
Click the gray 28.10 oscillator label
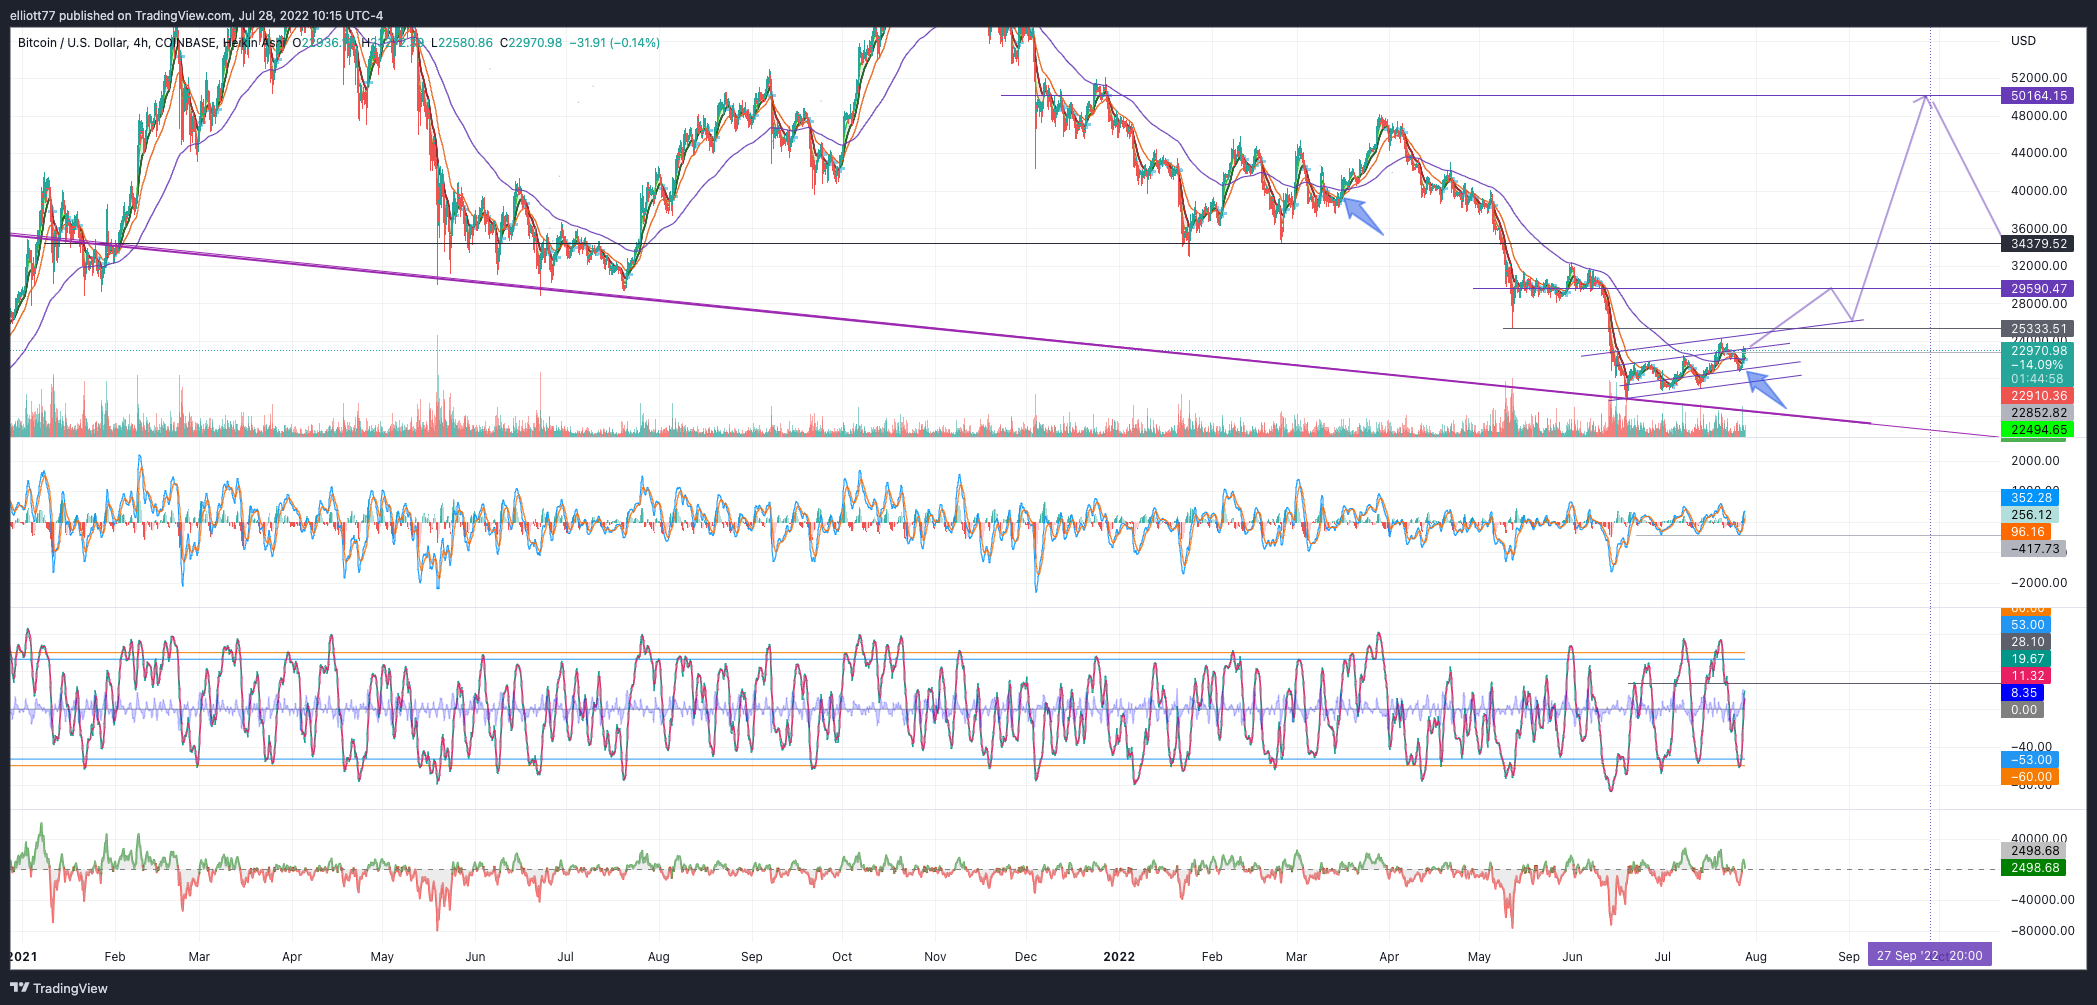tap(2026, 642)
